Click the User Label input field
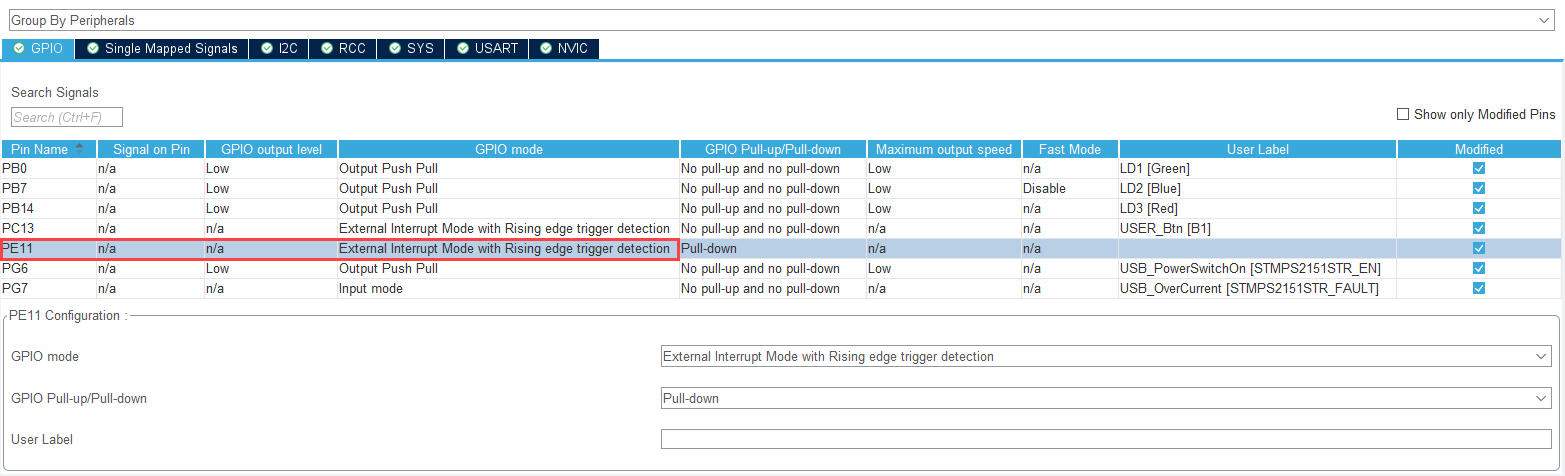 tap(1105, 439)
